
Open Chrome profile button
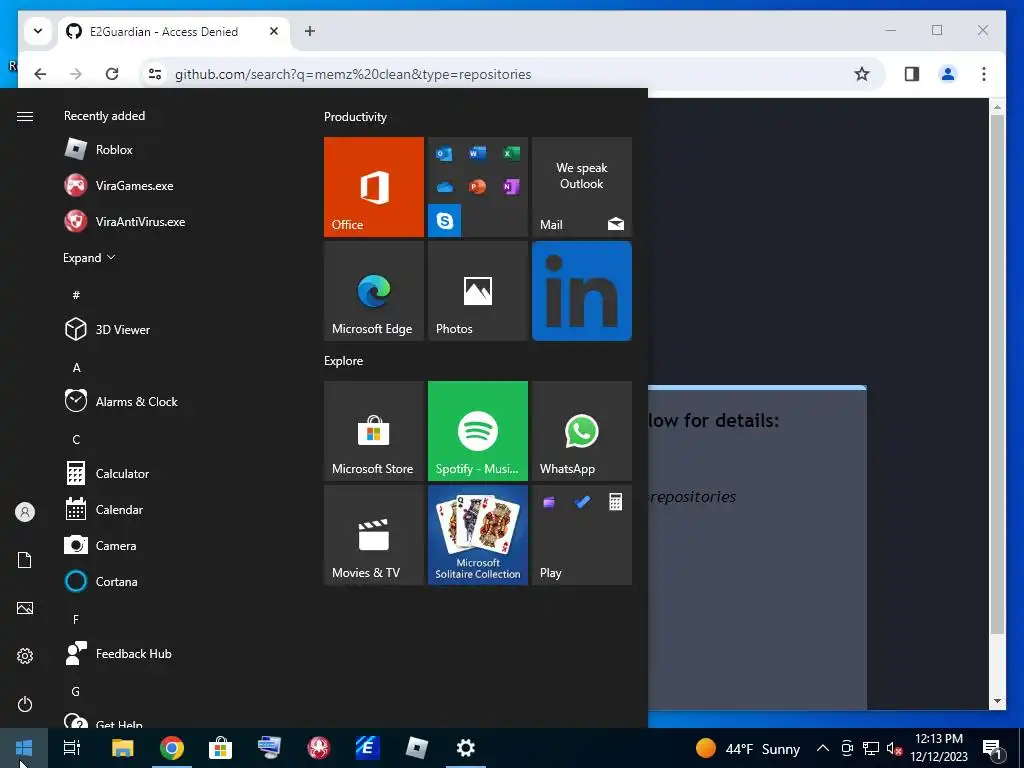(948, 74)
